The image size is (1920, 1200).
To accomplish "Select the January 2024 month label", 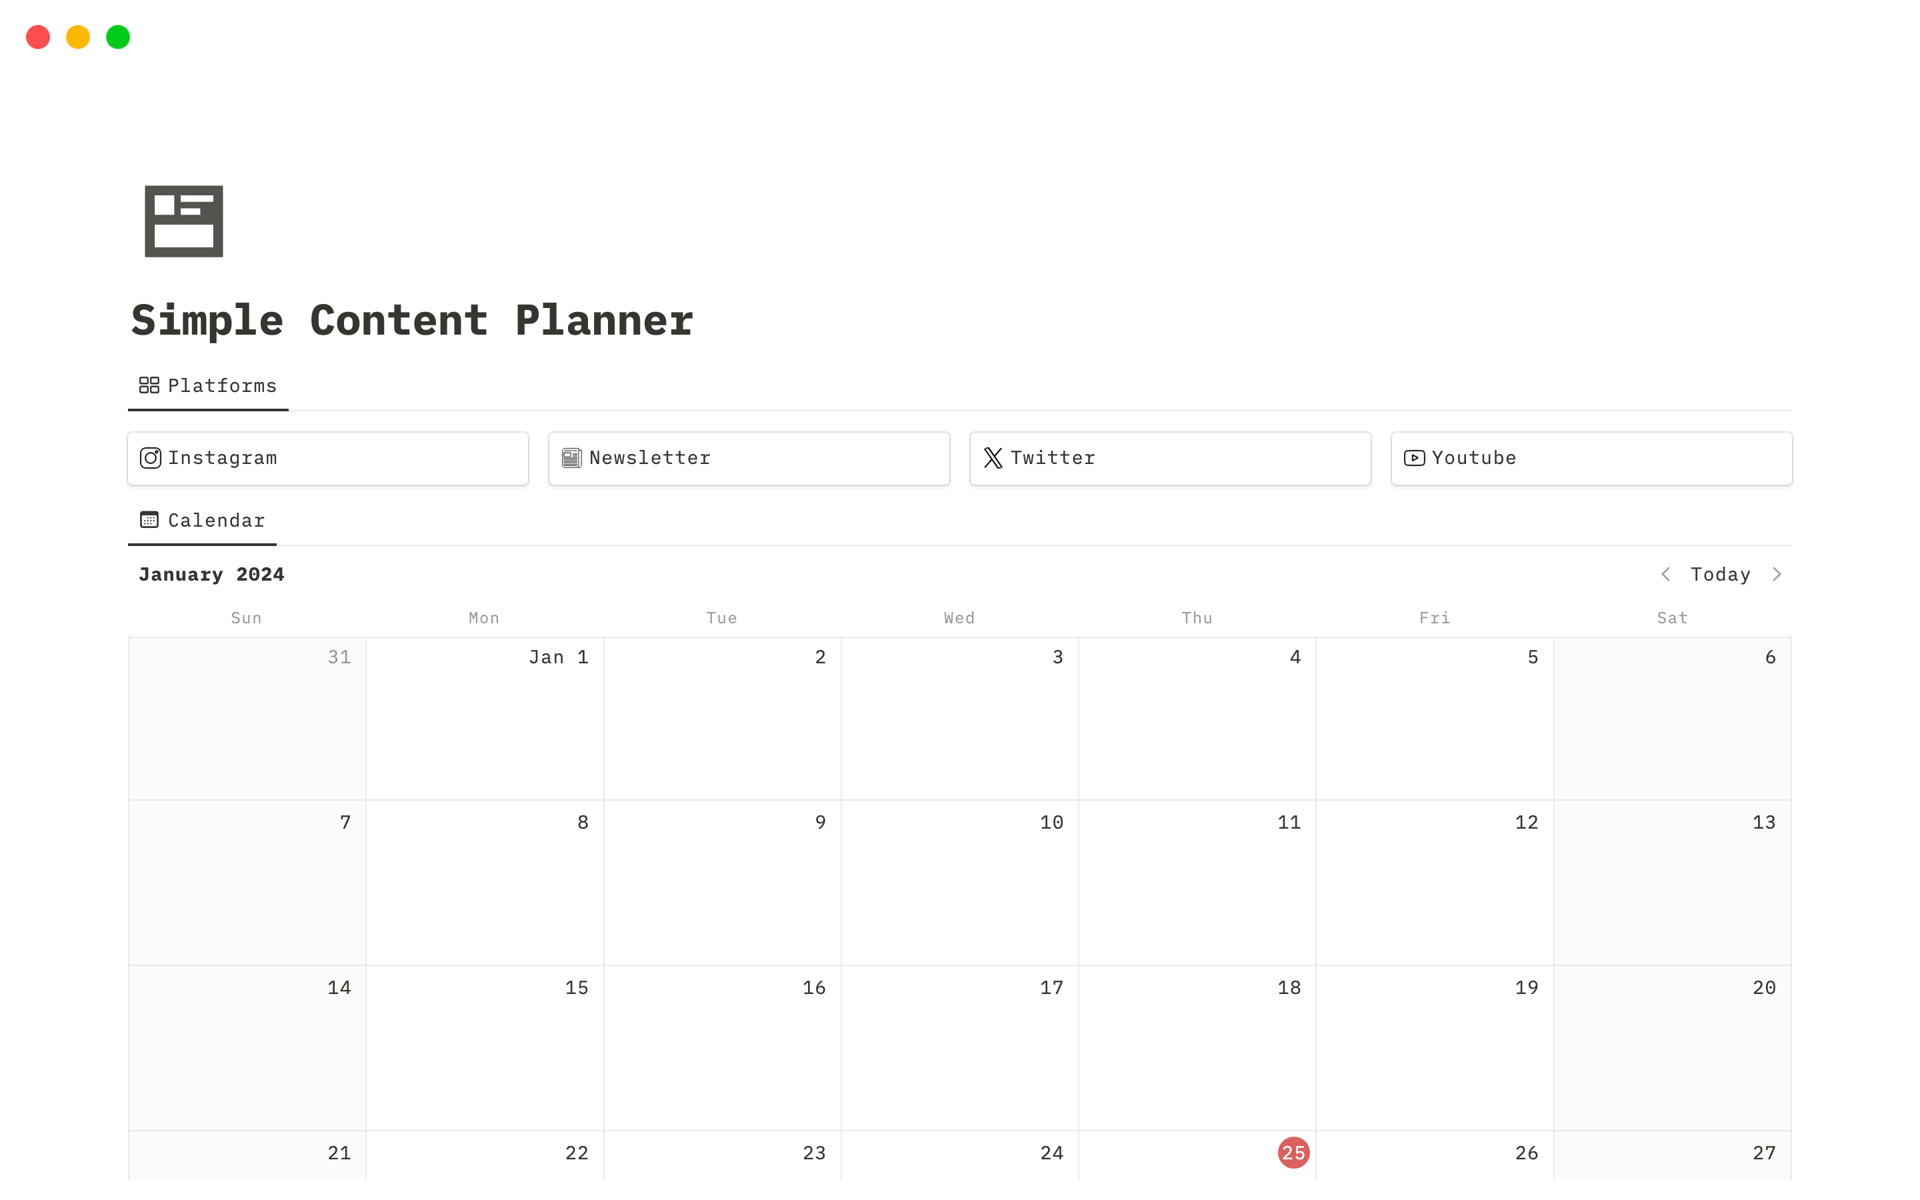I will (x=209, y=574).
